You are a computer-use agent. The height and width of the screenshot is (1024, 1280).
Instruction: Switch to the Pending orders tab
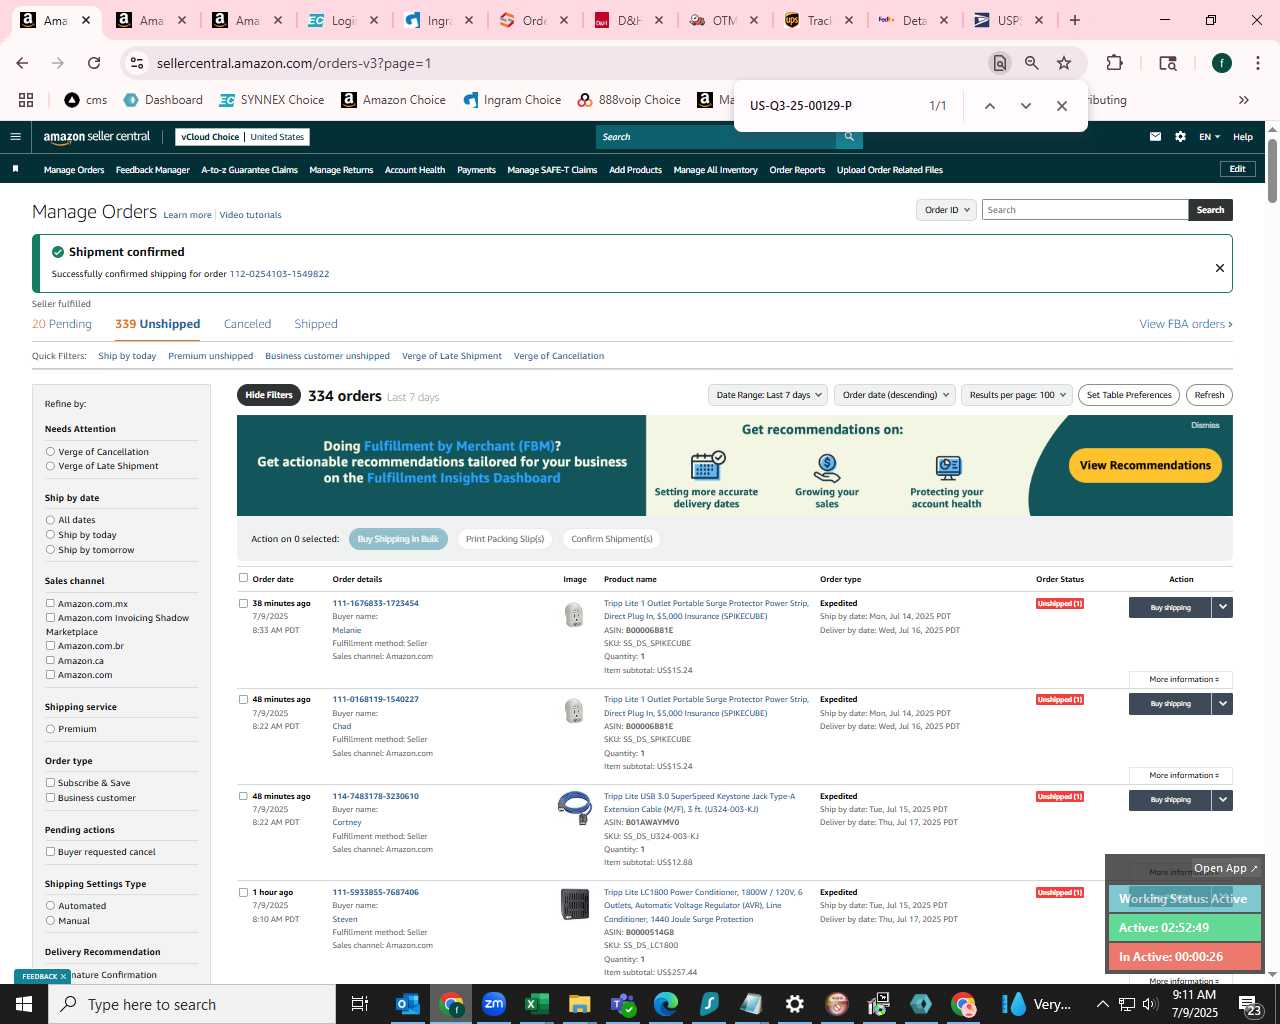[62, 324]
